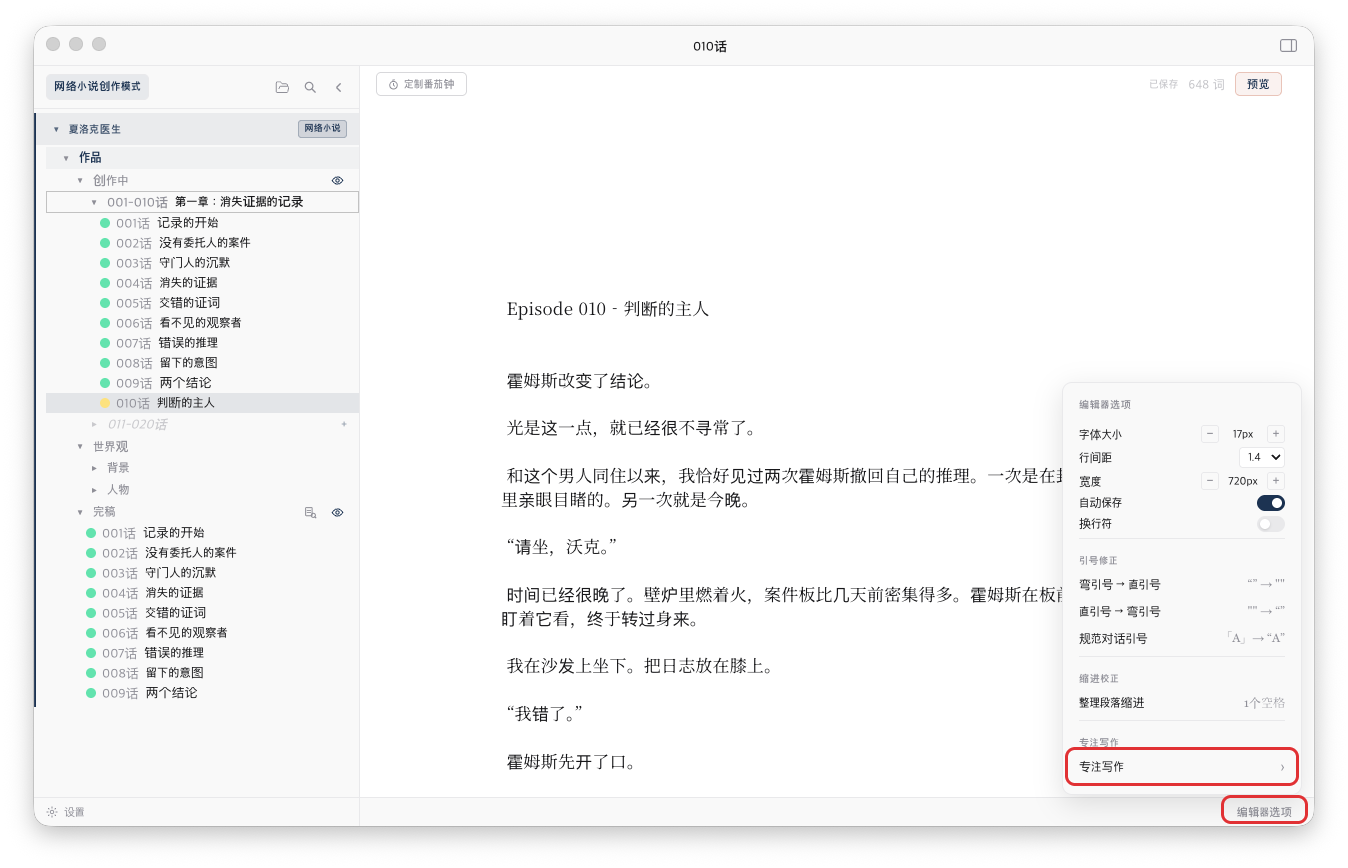Decrease editor width with the minus button
1348x868 pixels.
(x=1210, y=481)
